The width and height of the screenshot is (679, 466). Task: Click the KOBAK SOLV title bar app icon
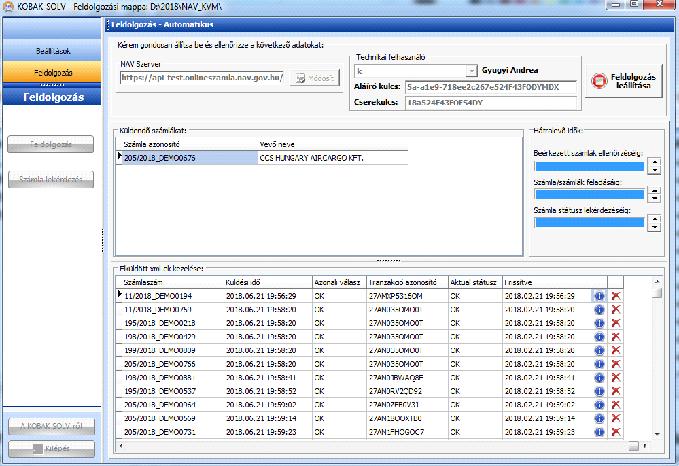8,6
